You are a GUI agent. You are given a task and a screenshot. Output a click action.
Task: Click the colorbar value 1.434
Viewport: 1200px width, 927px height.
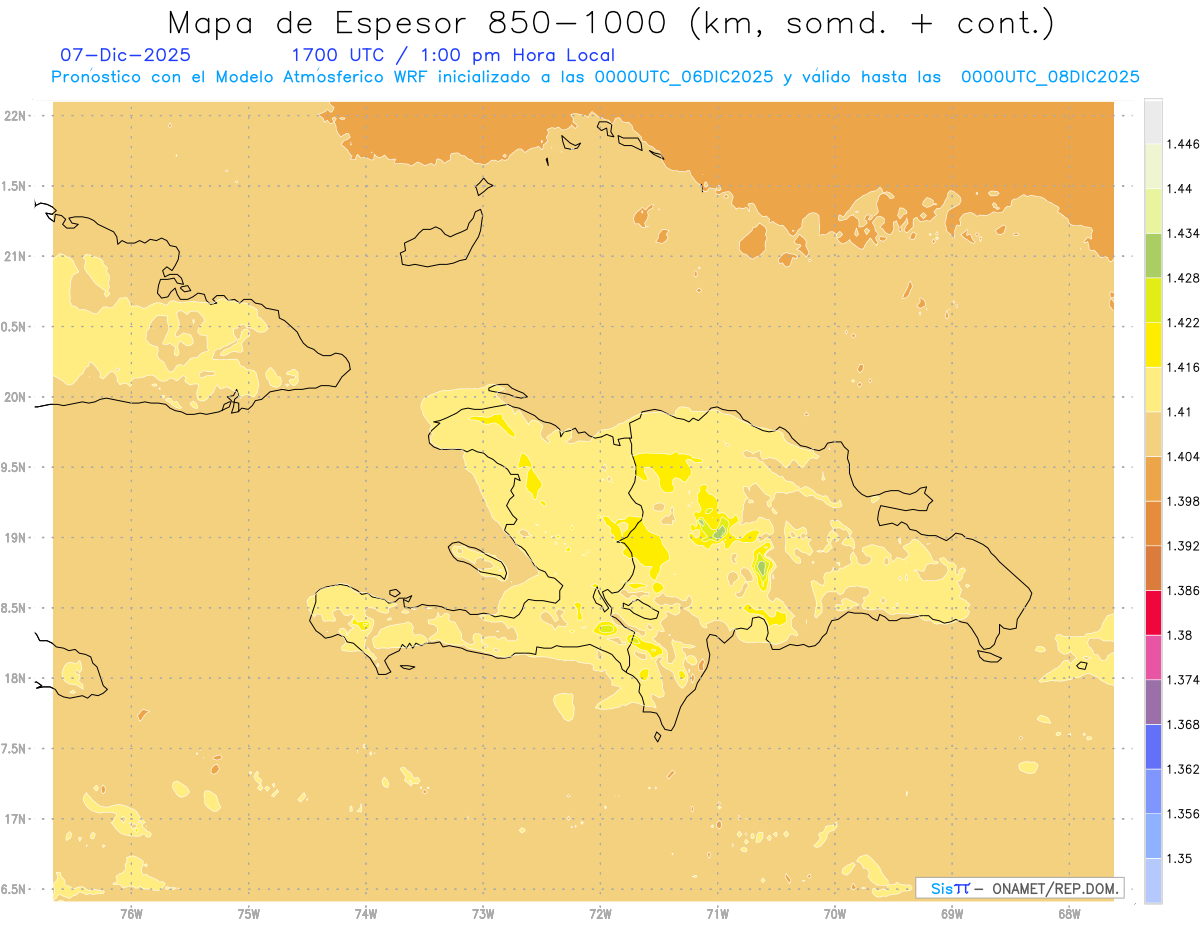(x=1182, y=233)
